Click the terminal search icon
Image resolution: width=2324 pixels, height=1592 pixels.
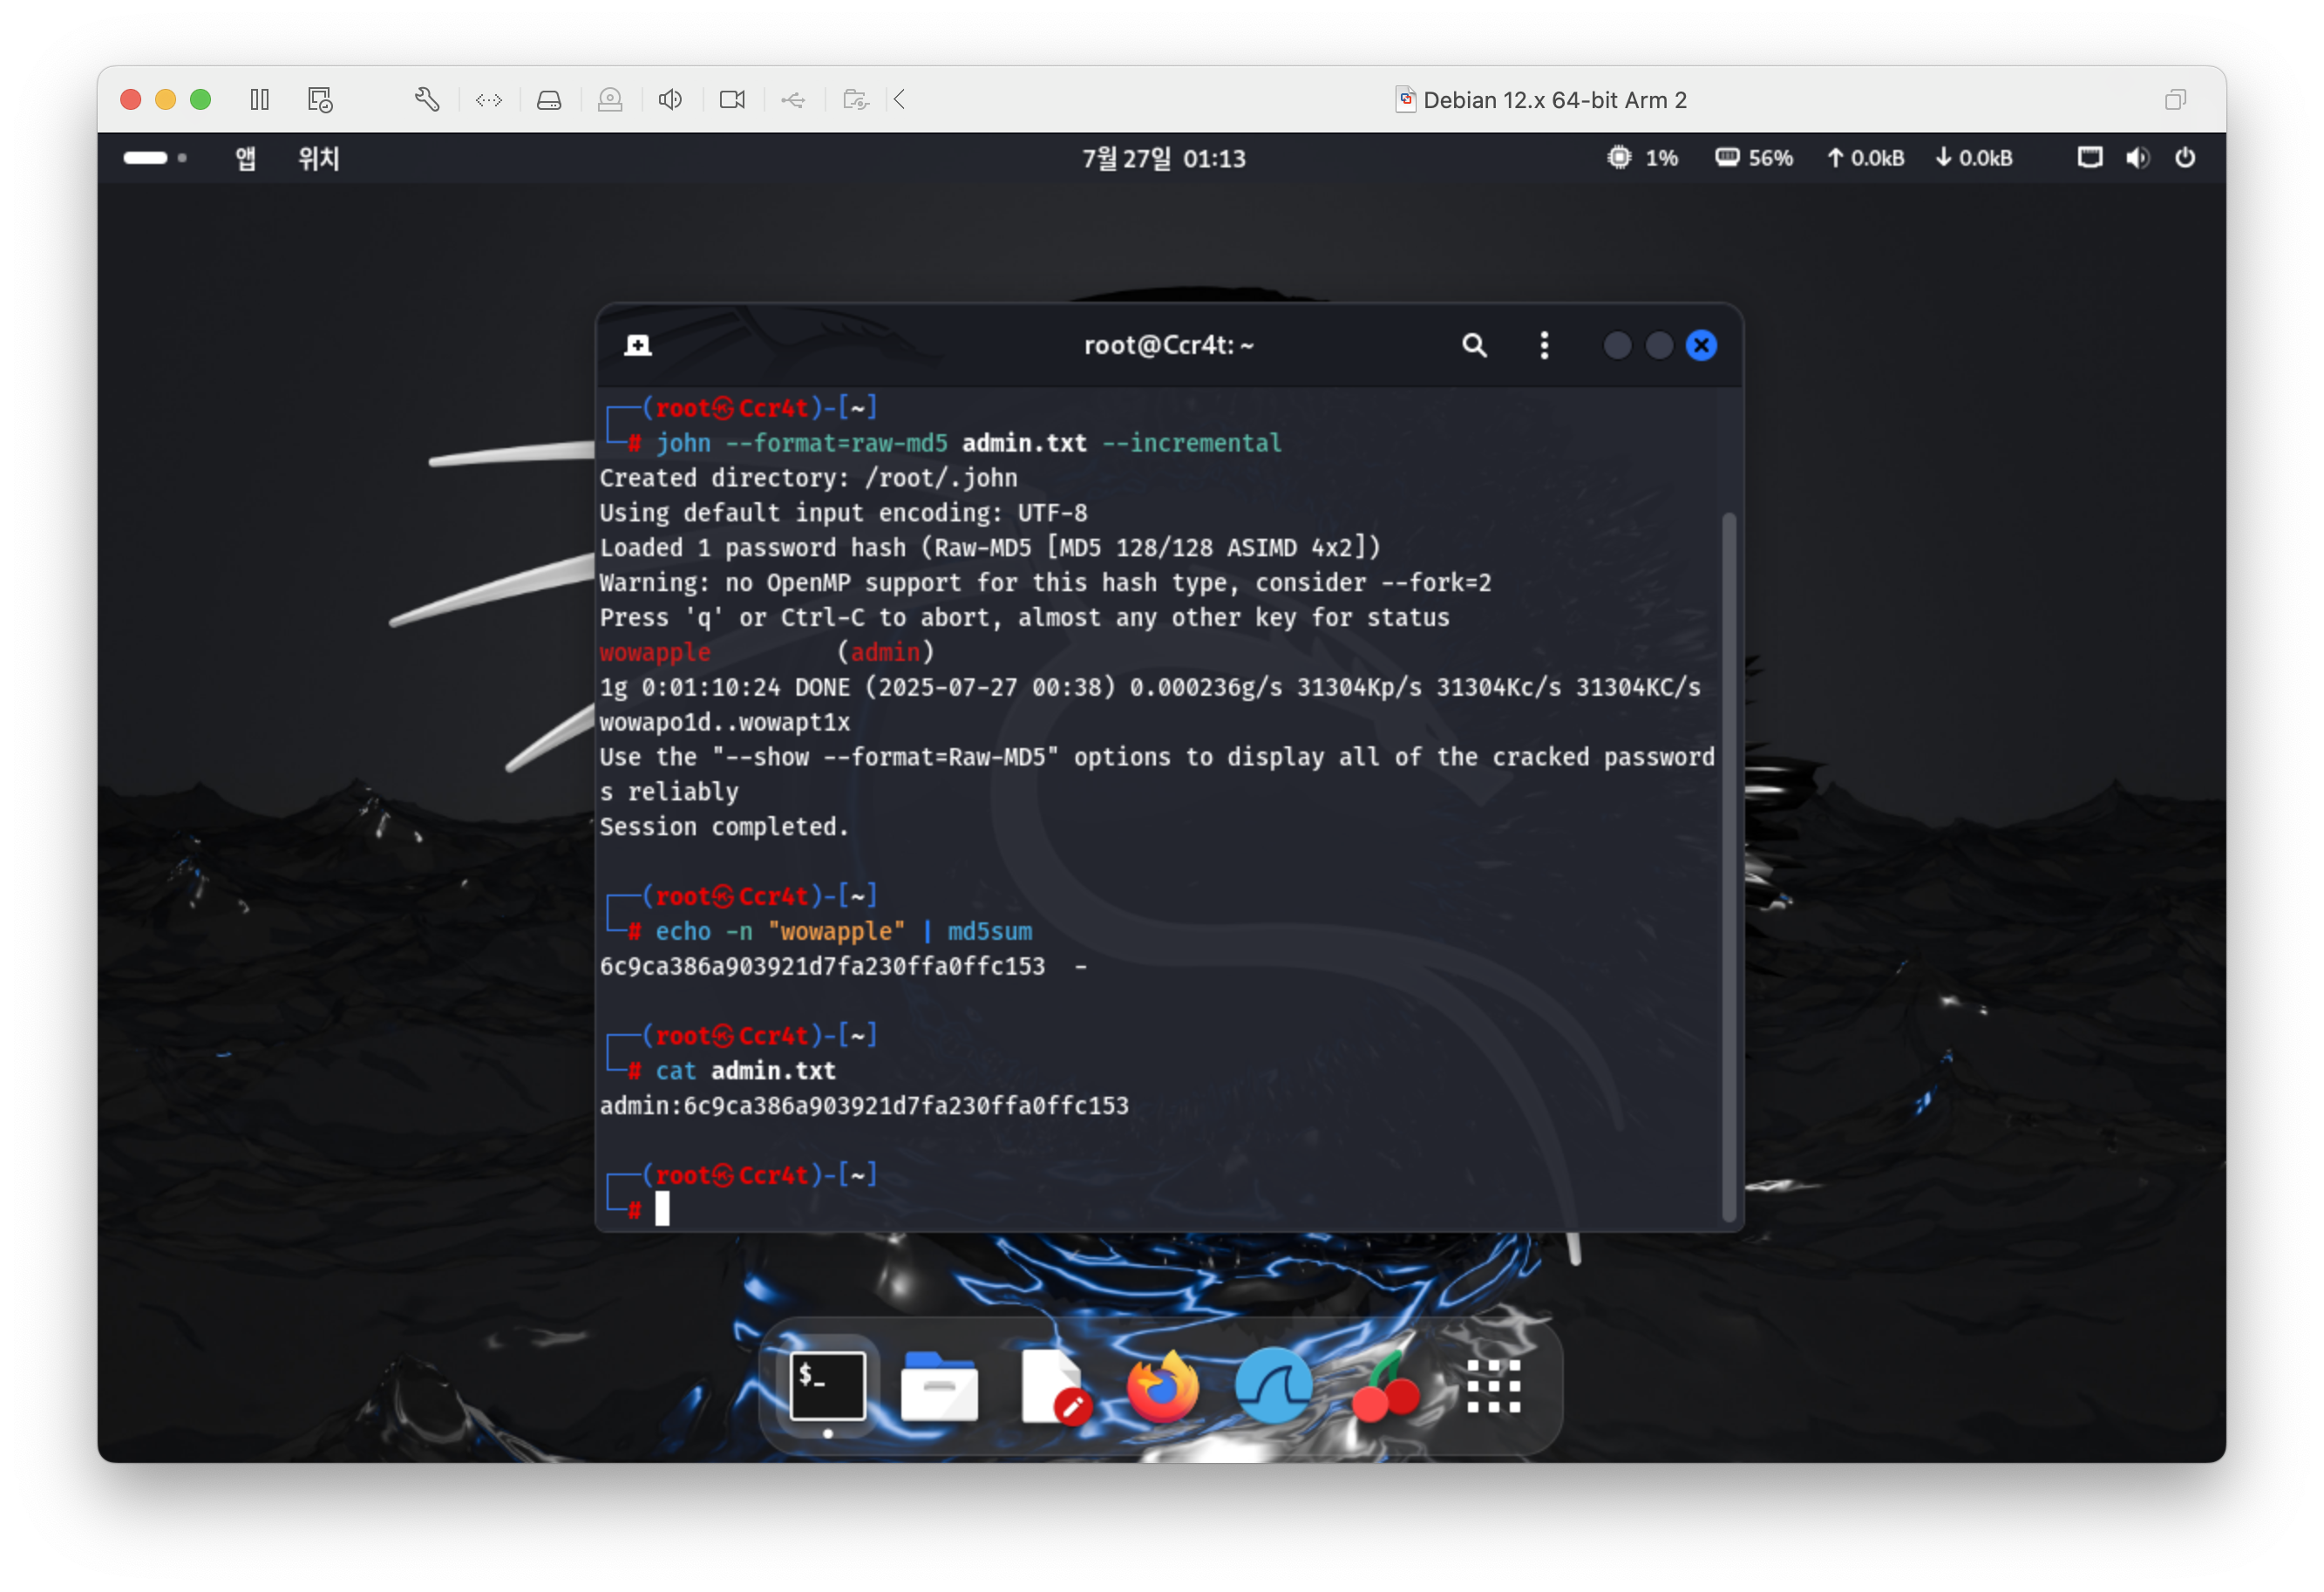click(x=1473, y=346)
